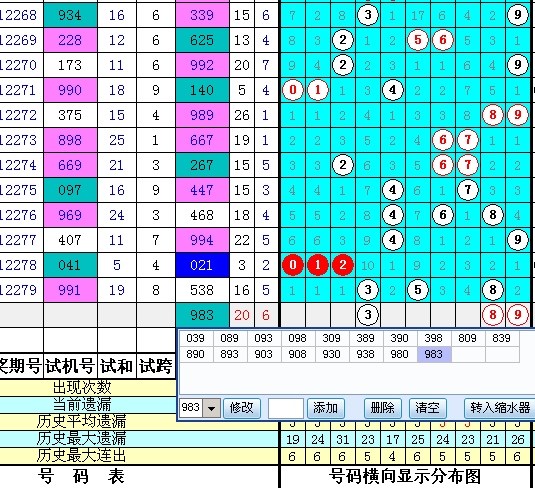Click the red circled 5 in row 12269
The height and width of the screenshot is (488, 535).
pyautogui.click(x=418, y=40)
